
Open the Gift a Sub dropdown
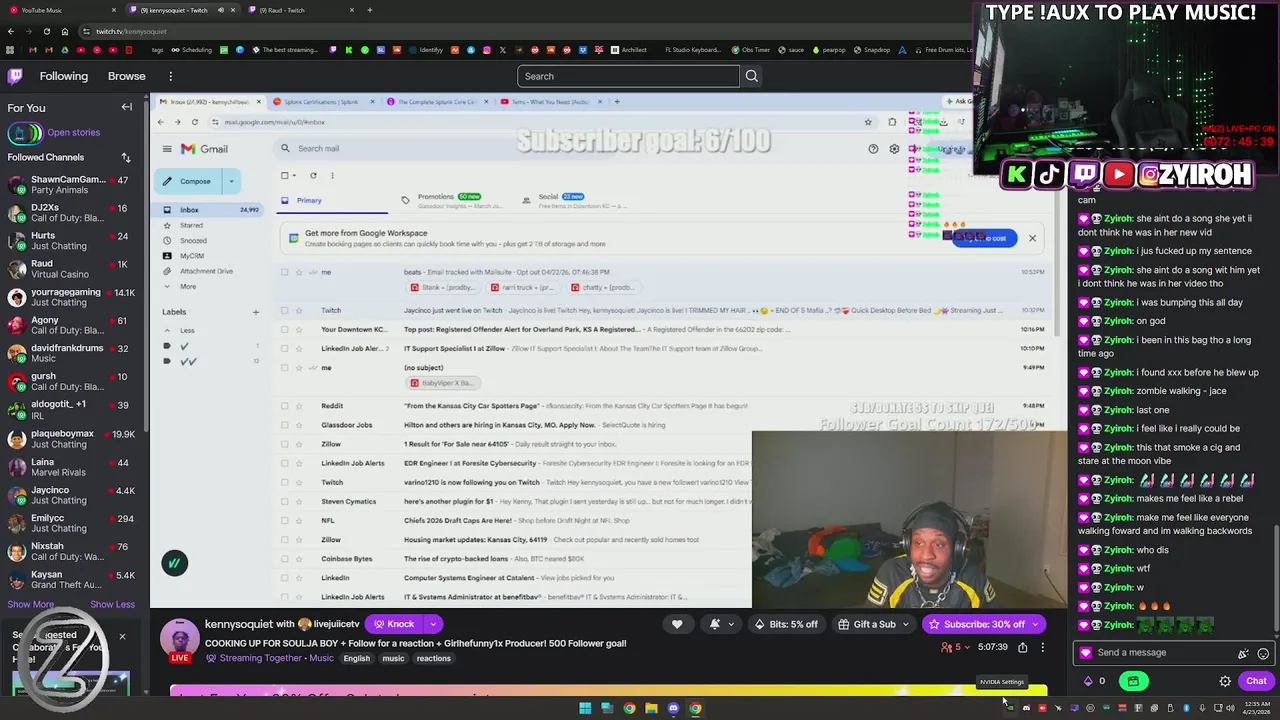pyautogui.click(x=873, y=624)
